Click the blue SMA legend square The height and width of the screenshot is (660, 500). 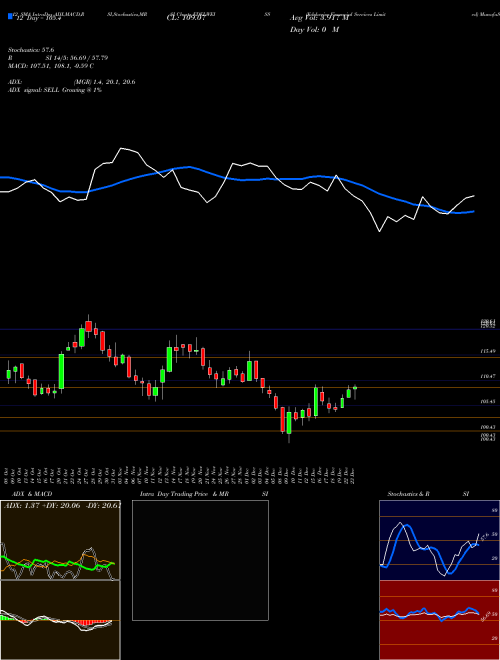(x=10, y=17)
